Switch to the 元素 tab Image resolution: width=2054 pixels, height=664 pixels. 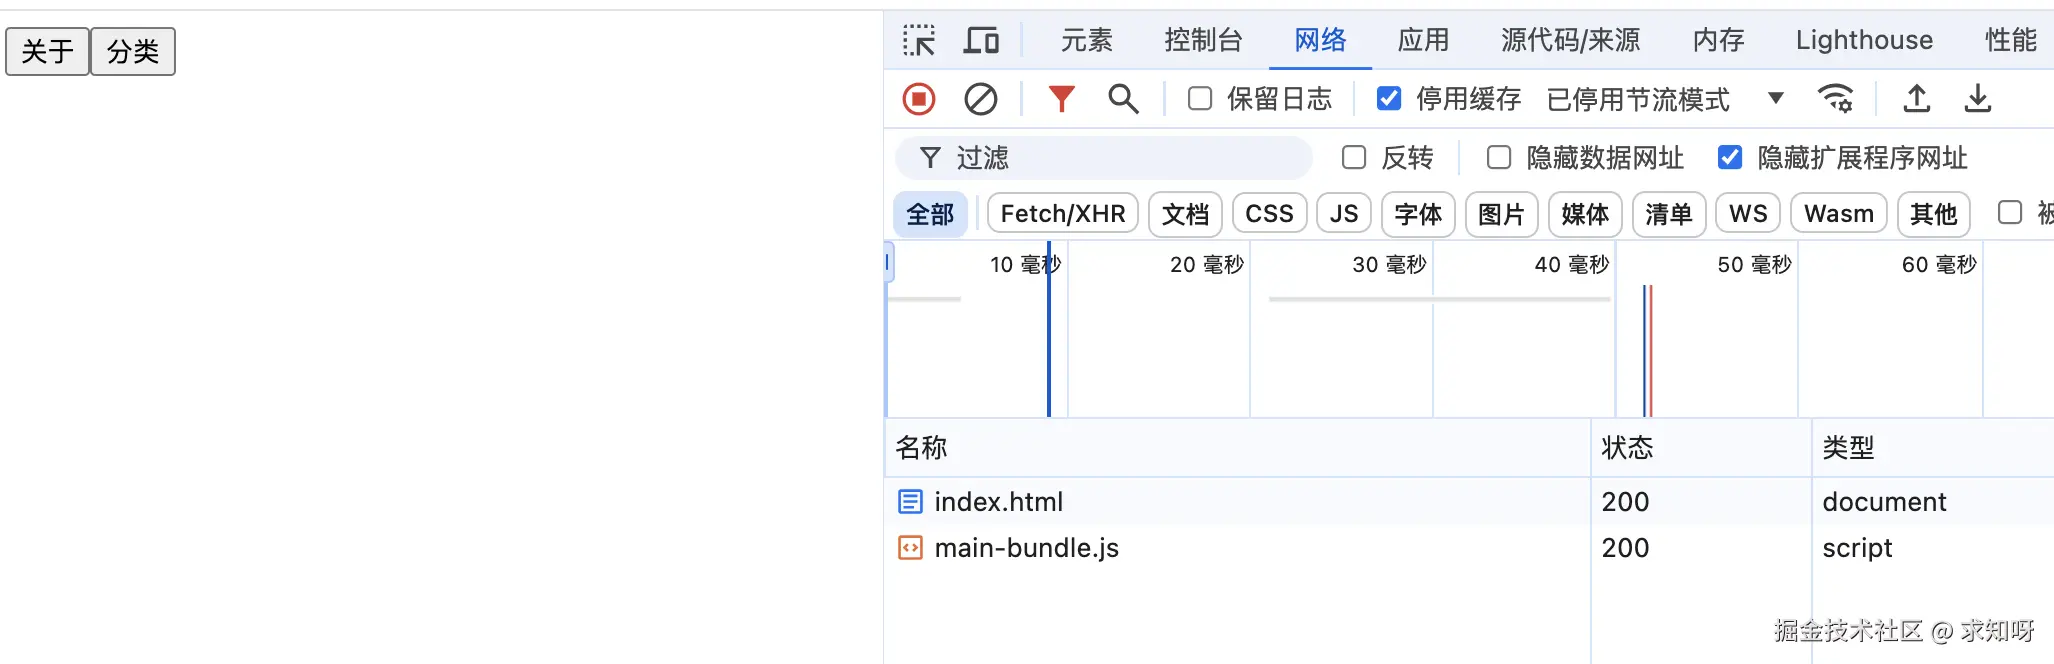1086,40
